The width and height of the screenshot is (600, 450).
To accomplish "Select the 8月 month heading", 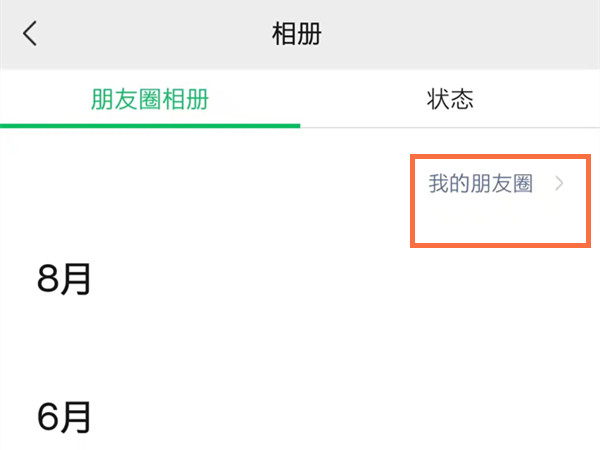I will point(65,279).
